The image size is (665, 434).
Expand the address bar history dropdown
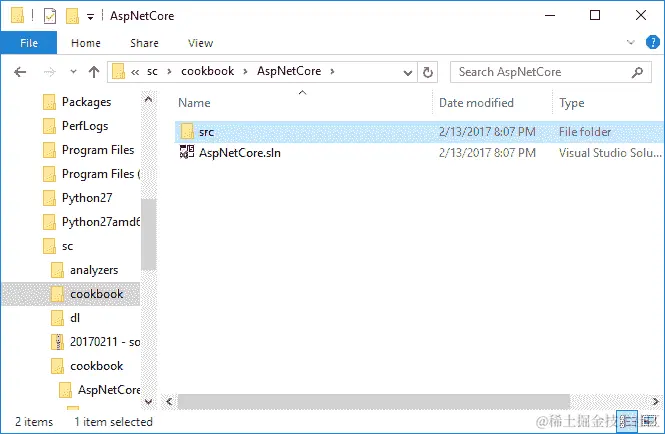tap(408, 72)
